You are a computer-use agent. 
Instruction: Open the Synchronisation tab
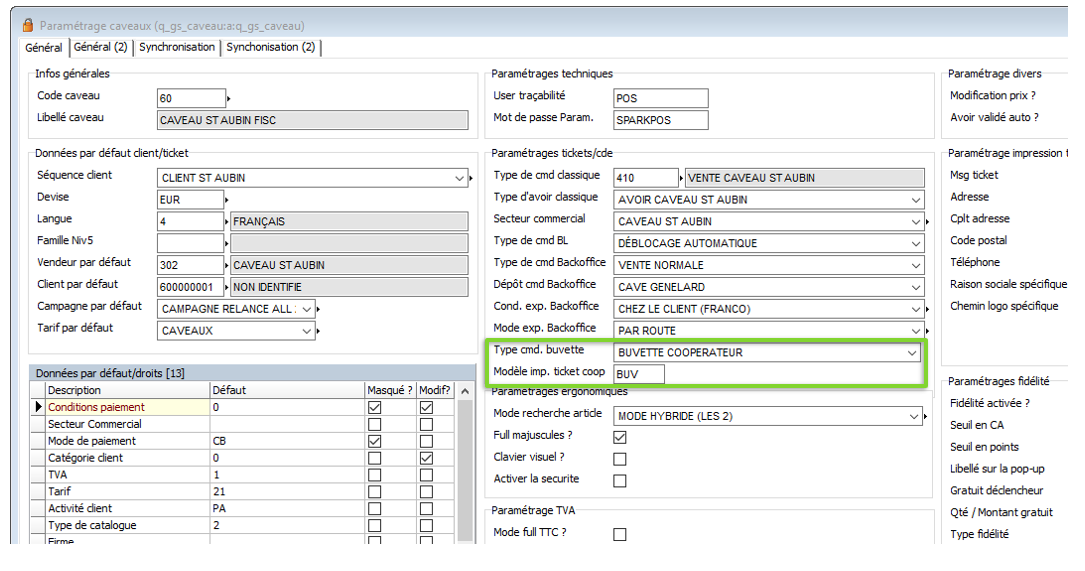pos(177,47)
